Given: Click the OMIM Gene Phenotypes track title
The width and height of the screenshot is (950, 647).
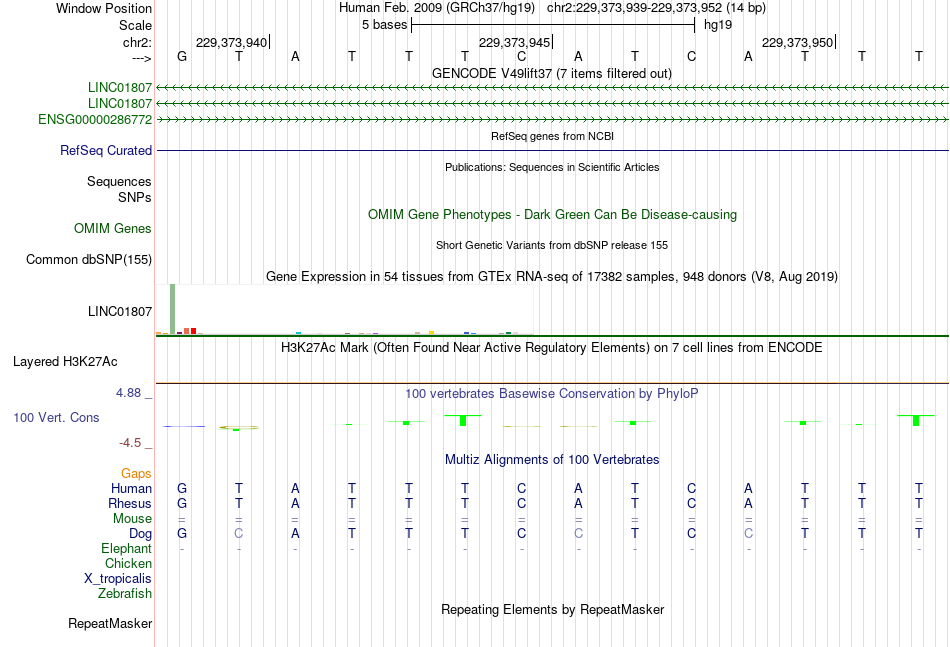Looking at the screenshot, I should 552,214.
